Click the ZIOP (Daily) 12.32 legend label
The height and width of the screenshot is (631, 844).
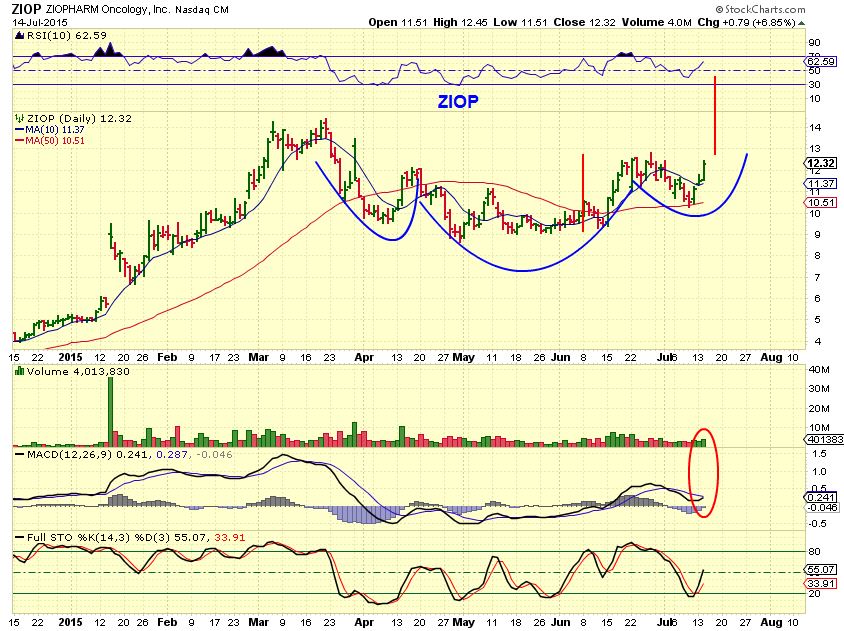point(80,118)
